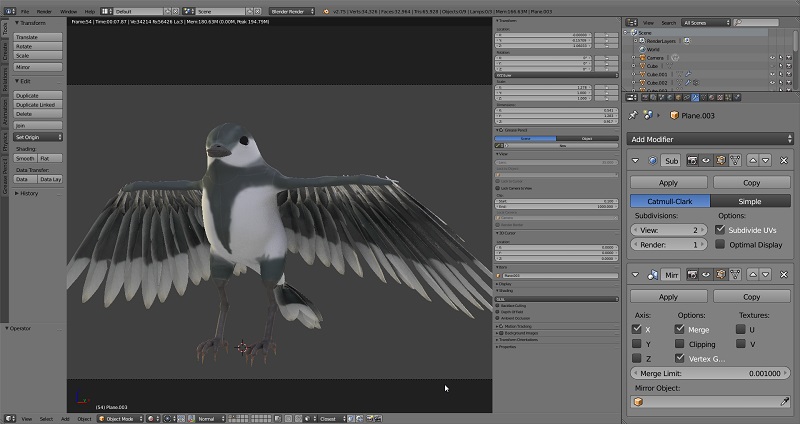Remove the Subsurf modifier with its X
This screenshot has width=800, height=424.
coord(784,160)
